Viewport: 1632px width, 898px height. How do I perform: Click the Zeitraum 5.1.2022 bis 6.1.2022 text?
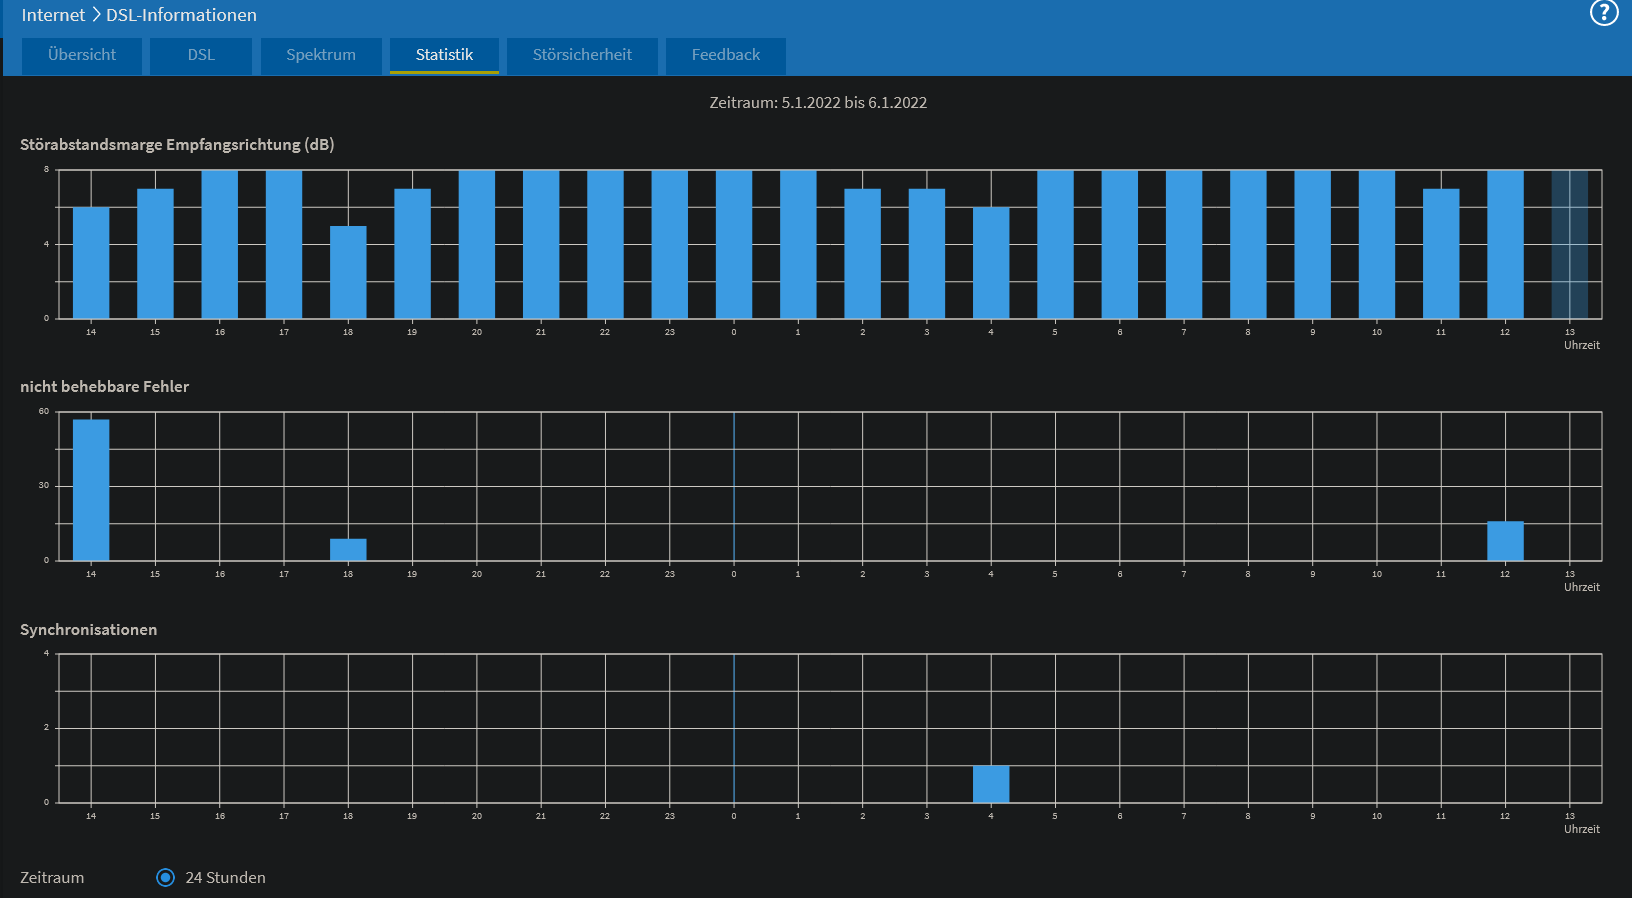(818, 102)
